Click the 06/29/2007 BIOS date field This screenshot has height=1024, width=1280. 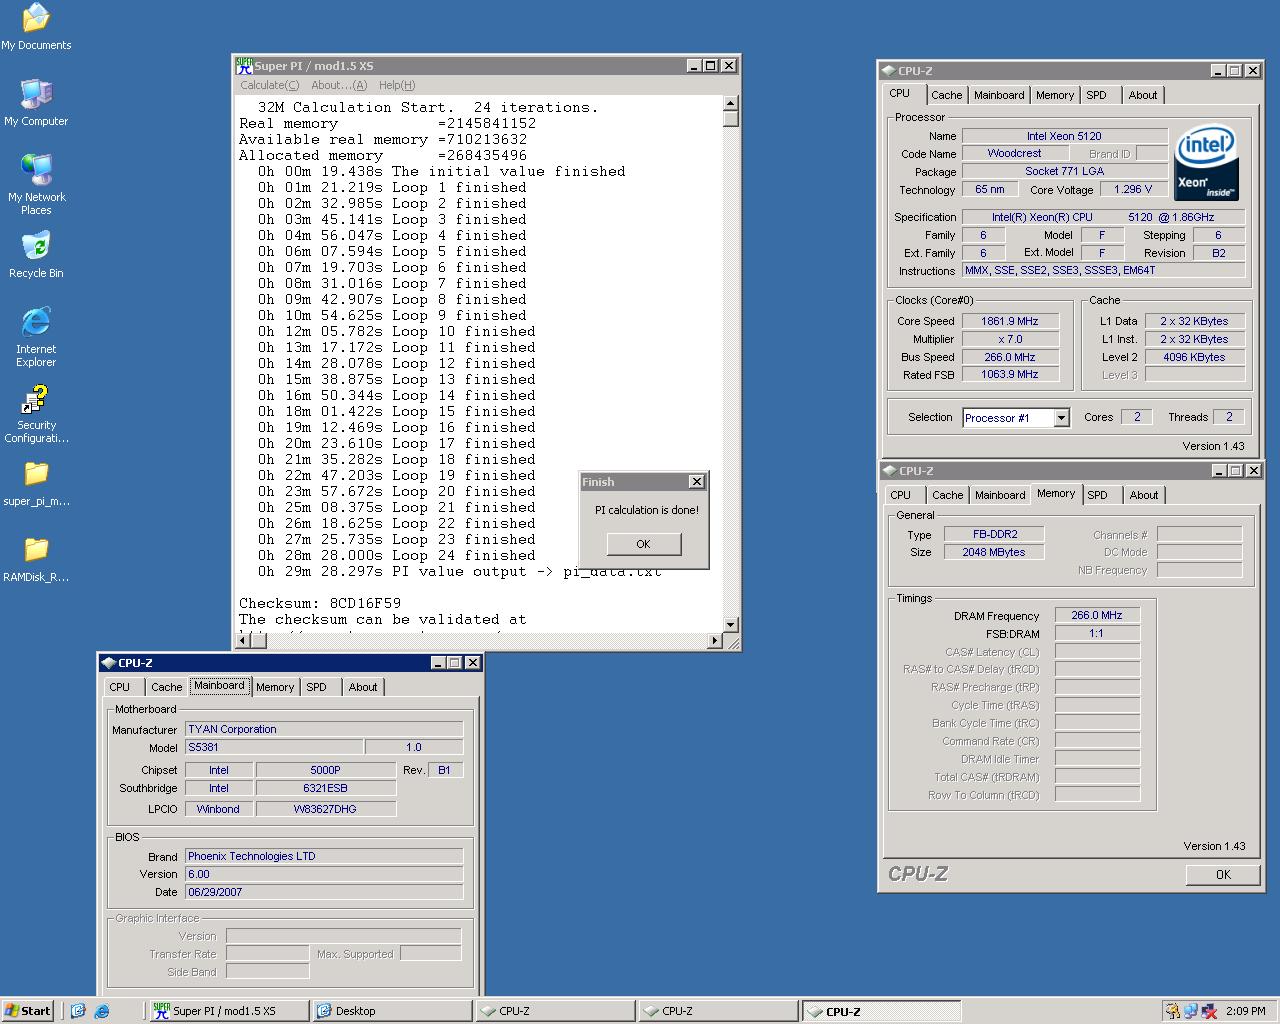(x=324, y=892)
